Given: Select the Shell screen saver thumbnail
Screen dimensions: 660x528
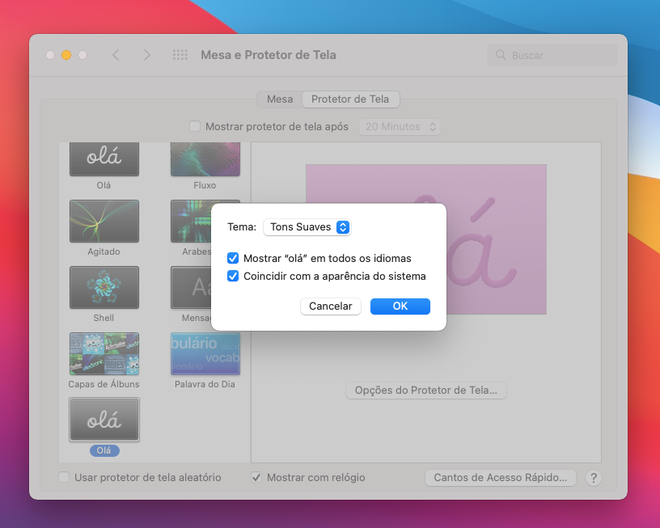Looking at the screenshot, I should [104, 288].
